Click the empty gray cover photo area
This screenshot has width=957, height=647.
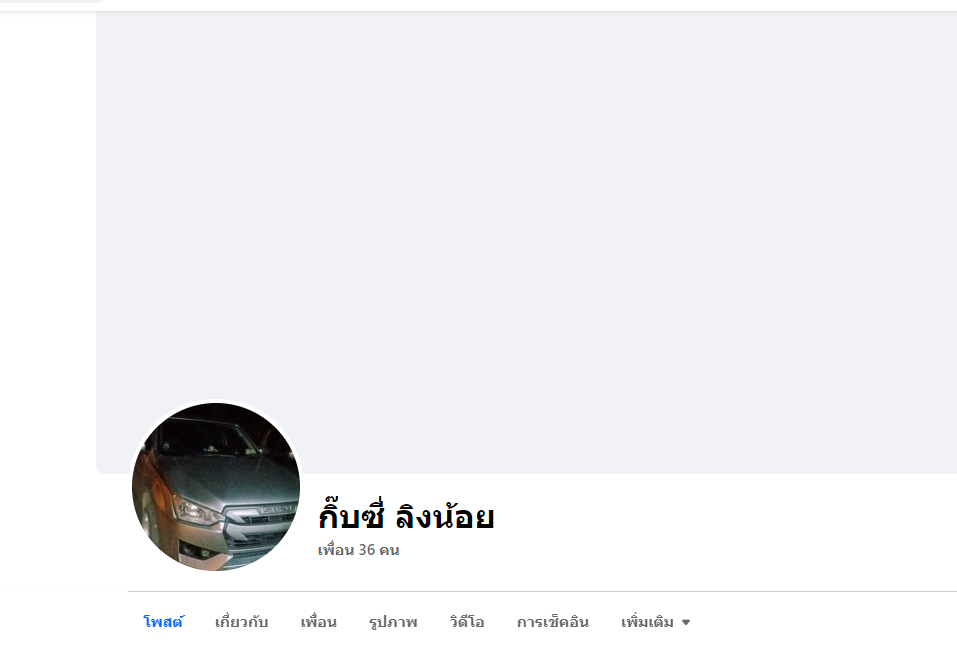pos(526,242)
